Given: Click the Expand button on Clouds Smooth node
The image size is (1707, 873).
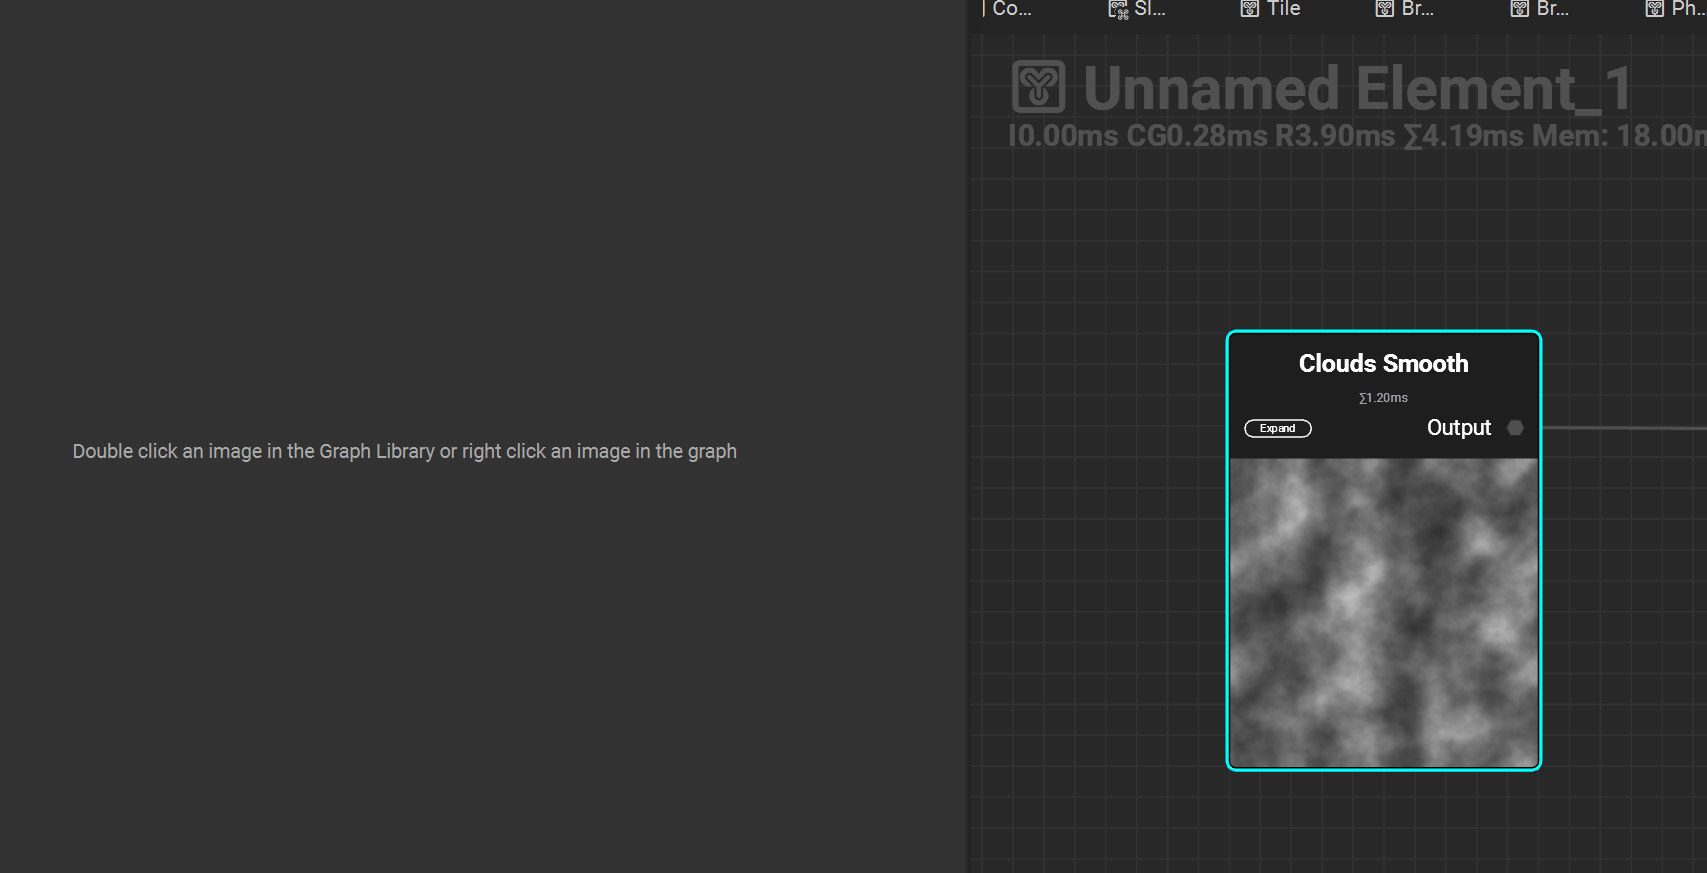Looking at the screenshot, I should pyautogui.click(x=1277, y=428).
